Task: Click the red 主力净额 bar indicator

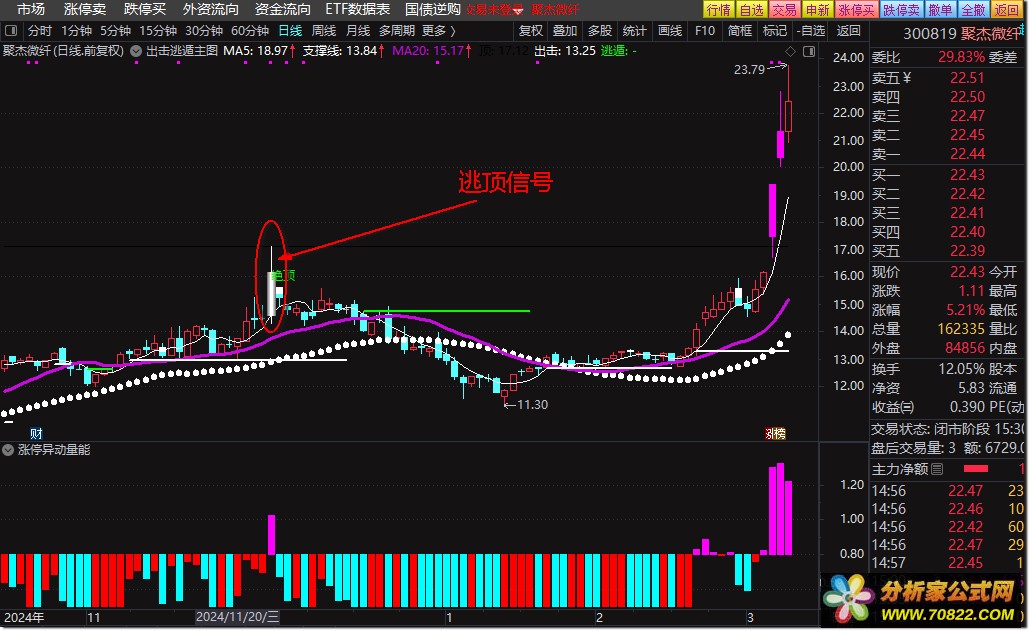Action: point(976,469)
